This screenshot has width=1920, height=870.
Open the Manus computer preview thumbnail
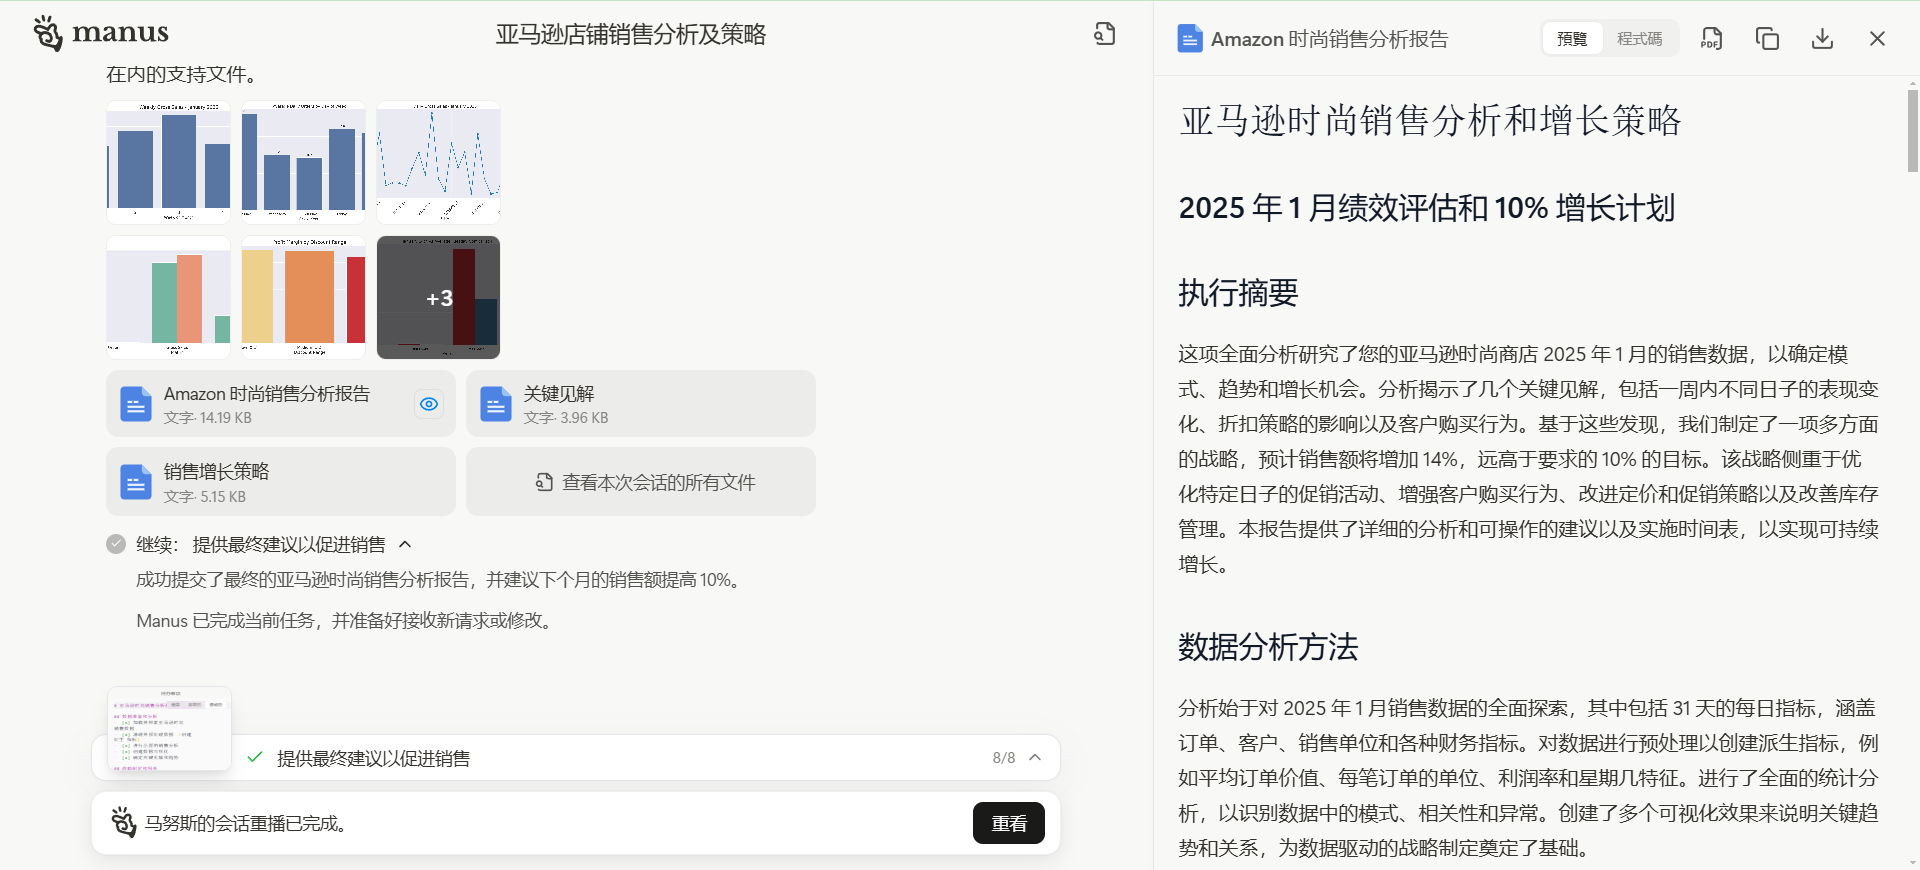coord(169,729)
